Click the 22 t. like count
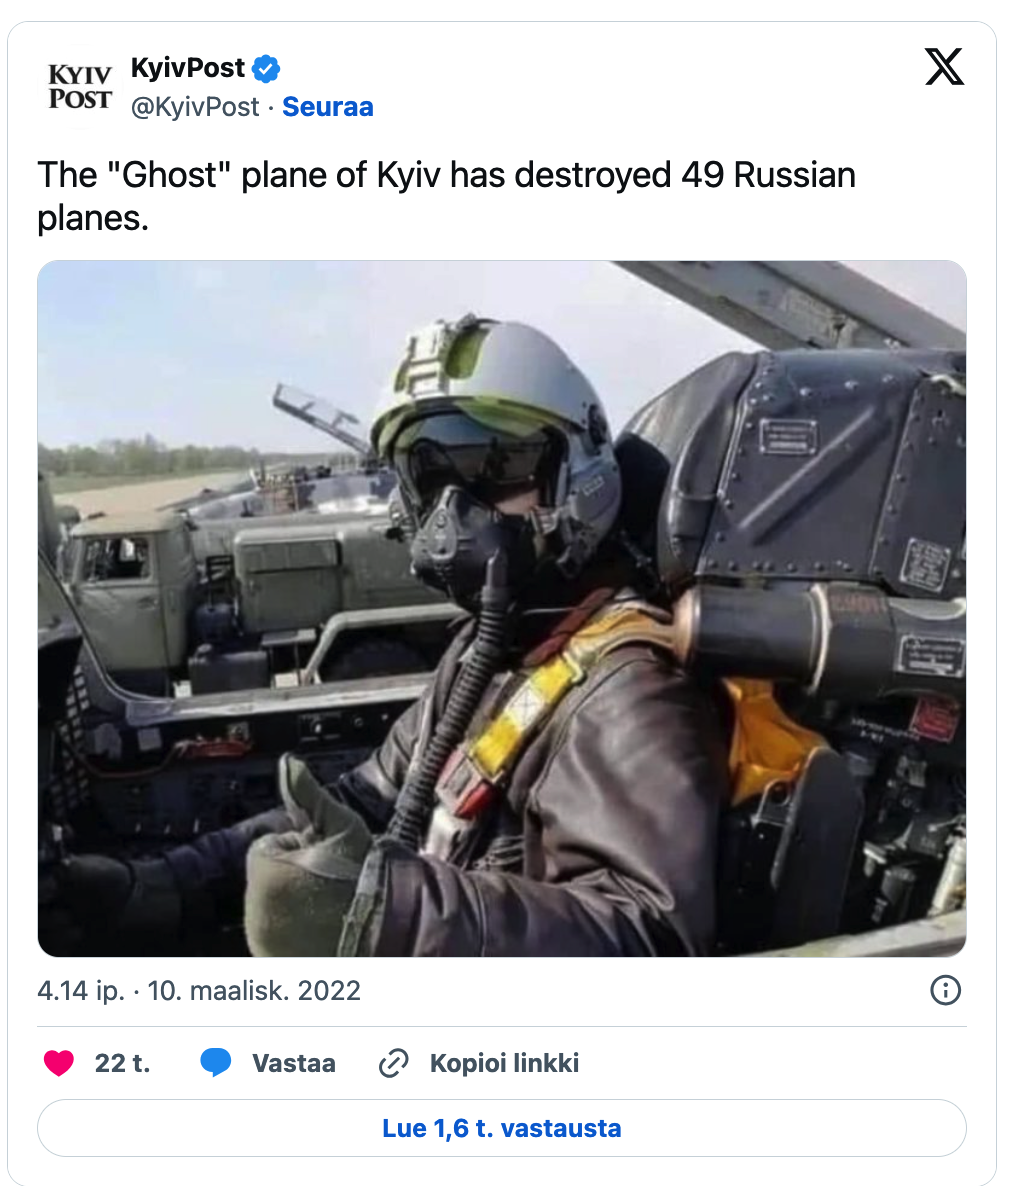Viewport: 1034px width, 1186px height. coord(123,1063)
